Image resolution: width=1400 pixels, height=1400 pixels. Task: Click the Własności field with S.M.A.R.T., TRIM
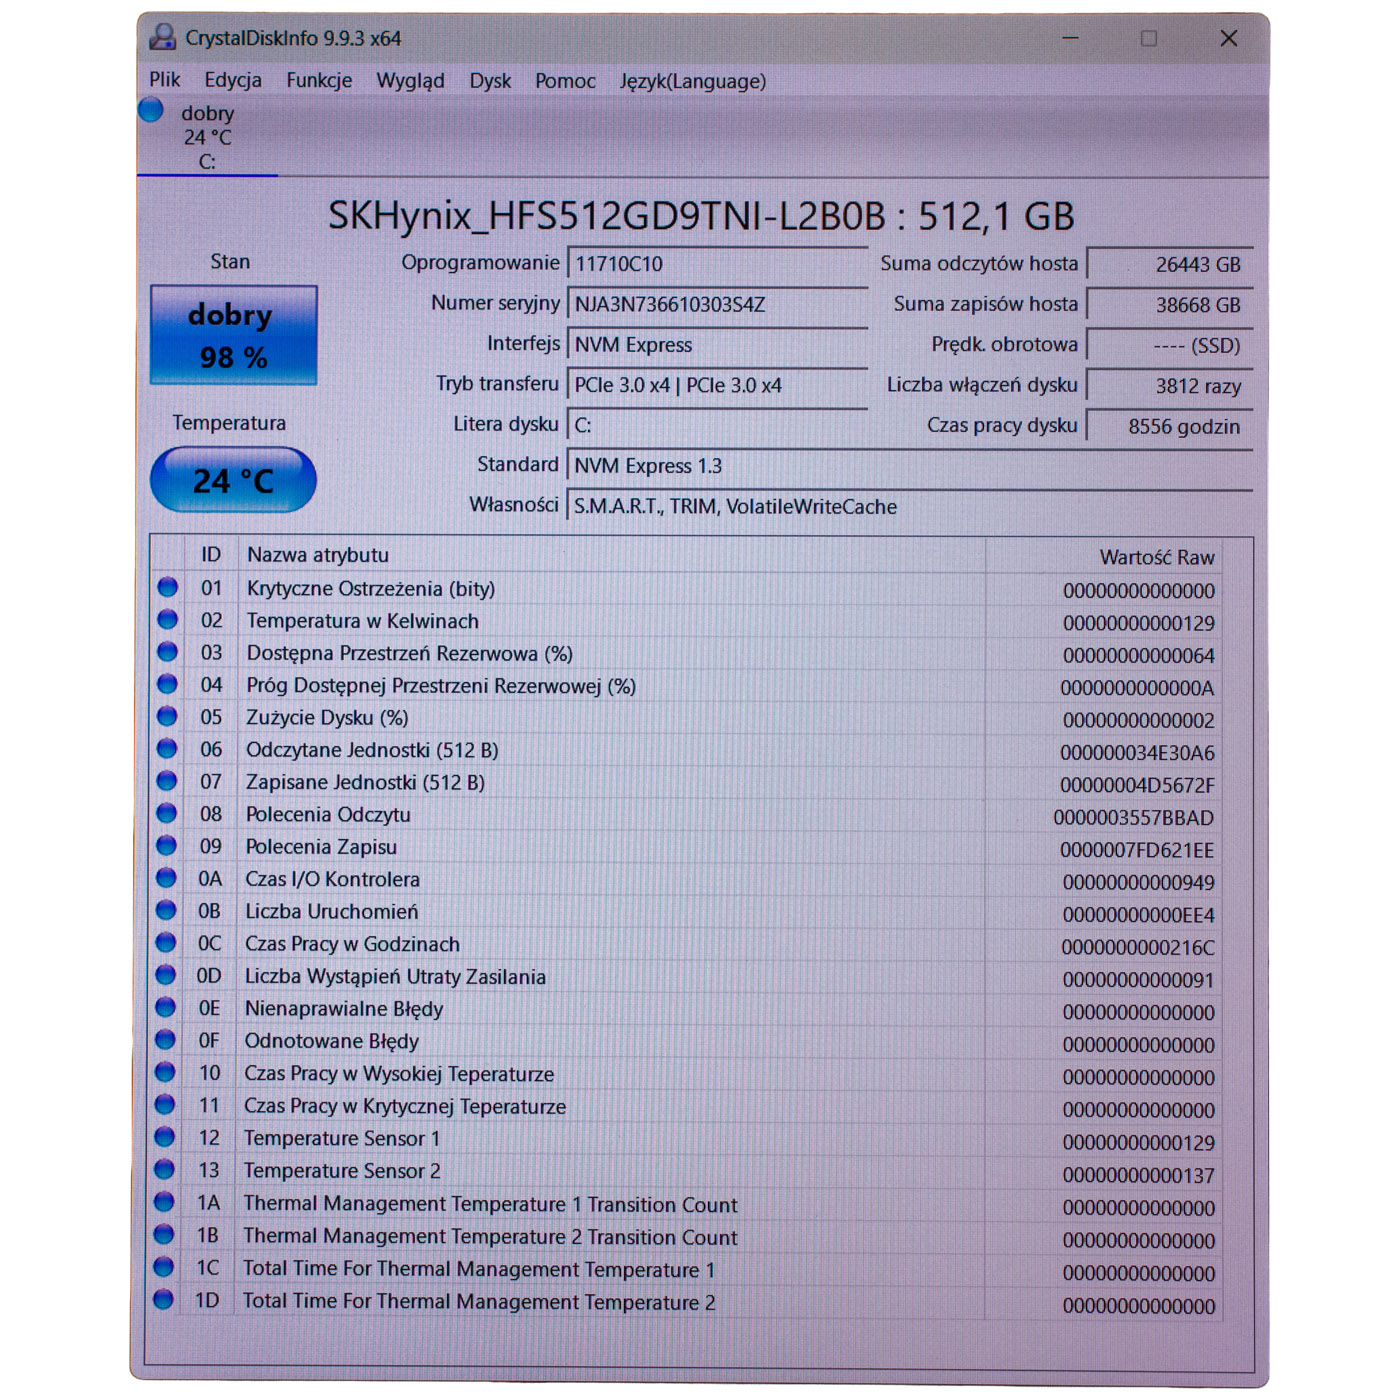pos(909,506)
